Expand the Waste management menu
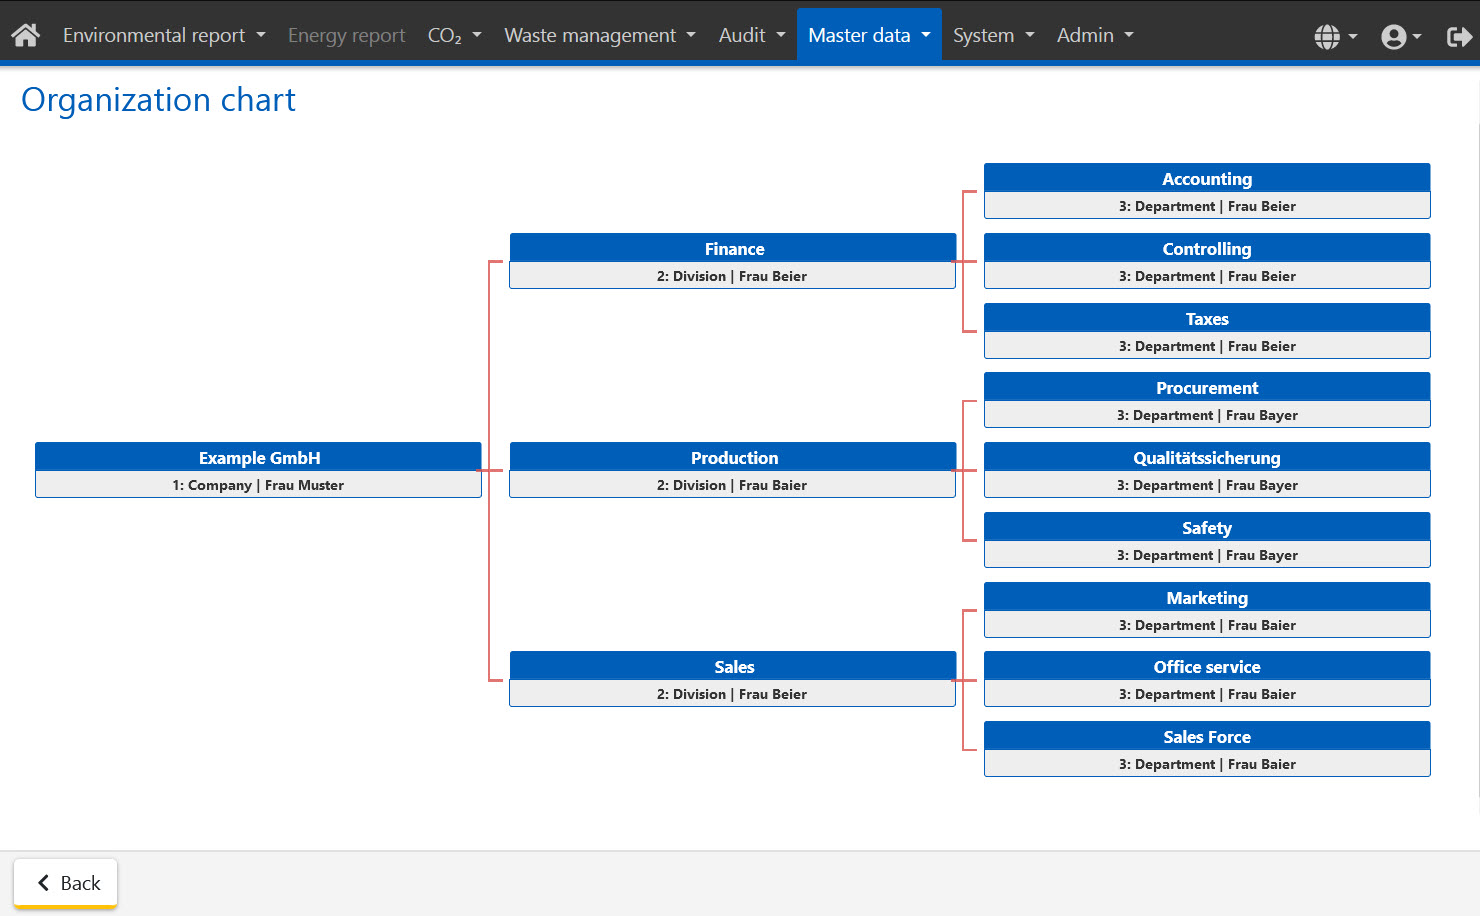Viewport: 1480px width, 916px height. tap(599, 35)
